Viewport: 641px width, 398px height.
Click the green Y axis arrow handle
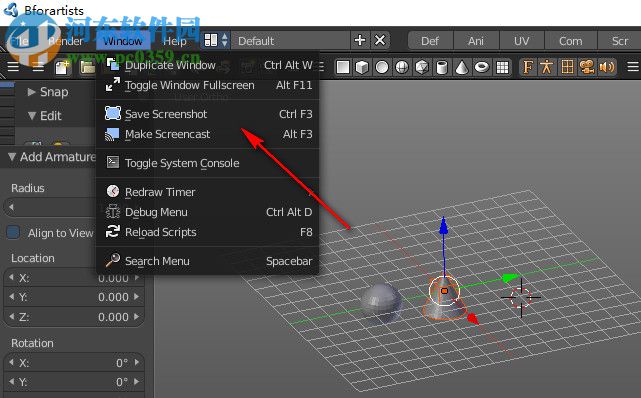pyautogui.click(x=510, y=278)
